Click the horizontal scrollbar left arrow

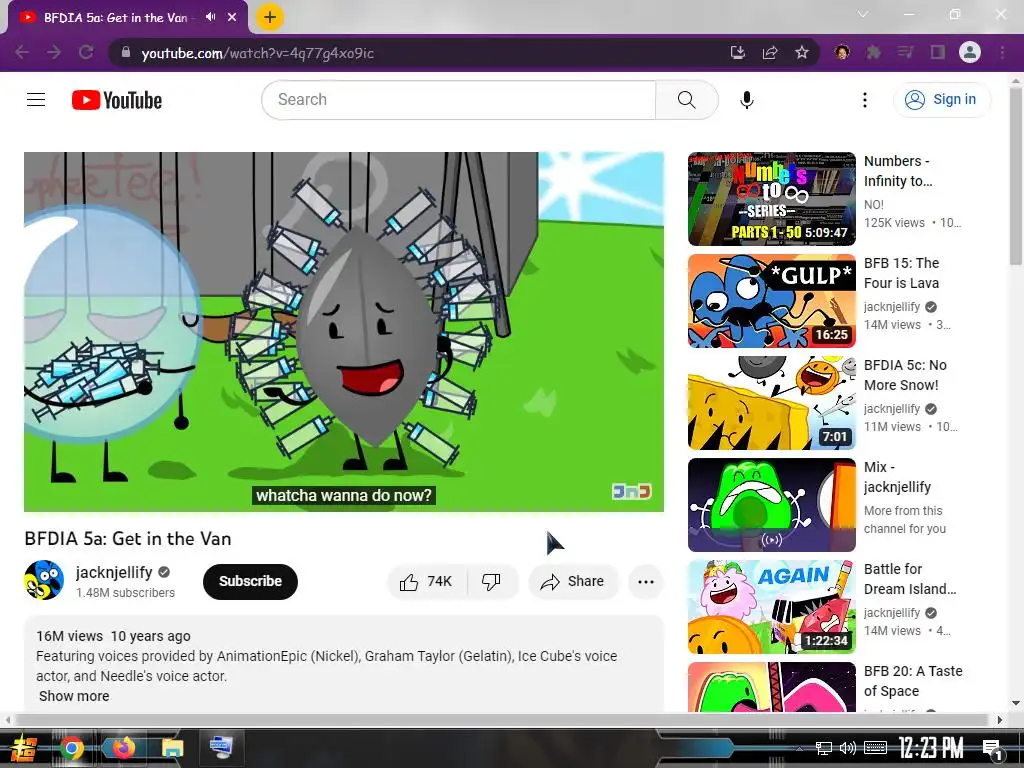(7, 720)
